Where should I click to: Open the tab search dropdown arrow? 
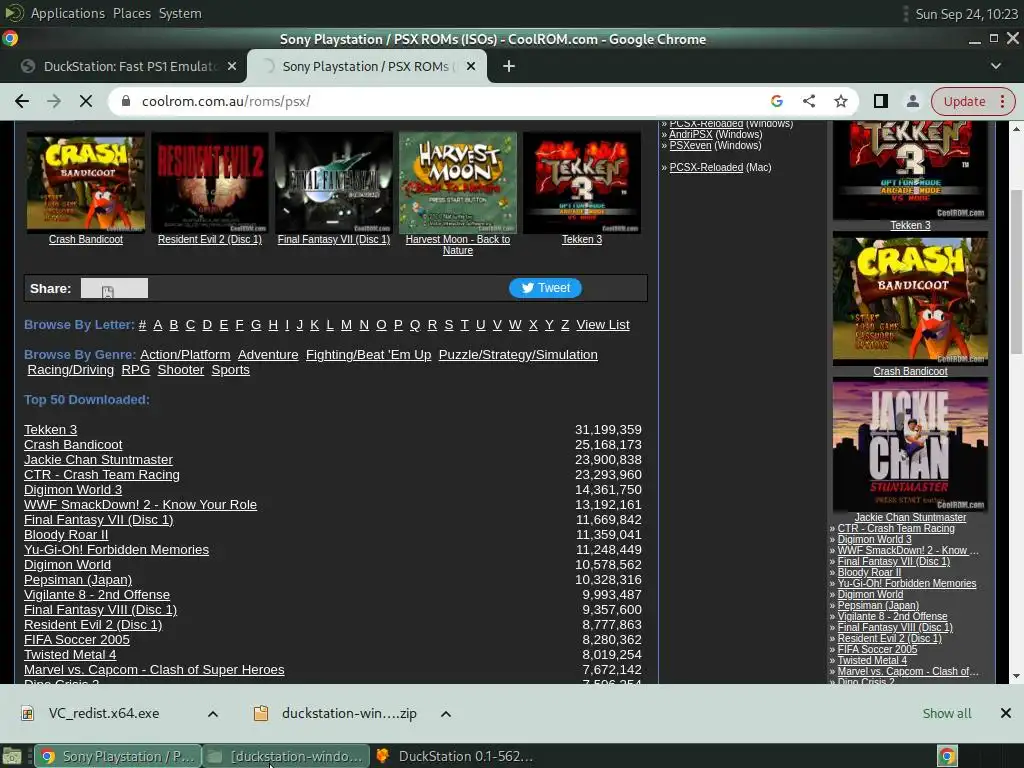click(x=995, y=66)
